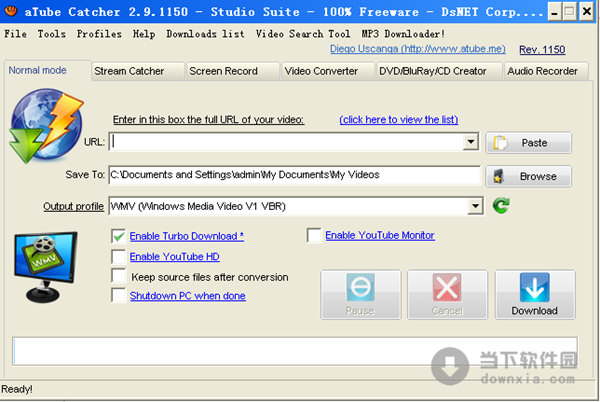
Task: Open the DVD/BluRay/CD Creator tab
Action: [x=439, y=71]
